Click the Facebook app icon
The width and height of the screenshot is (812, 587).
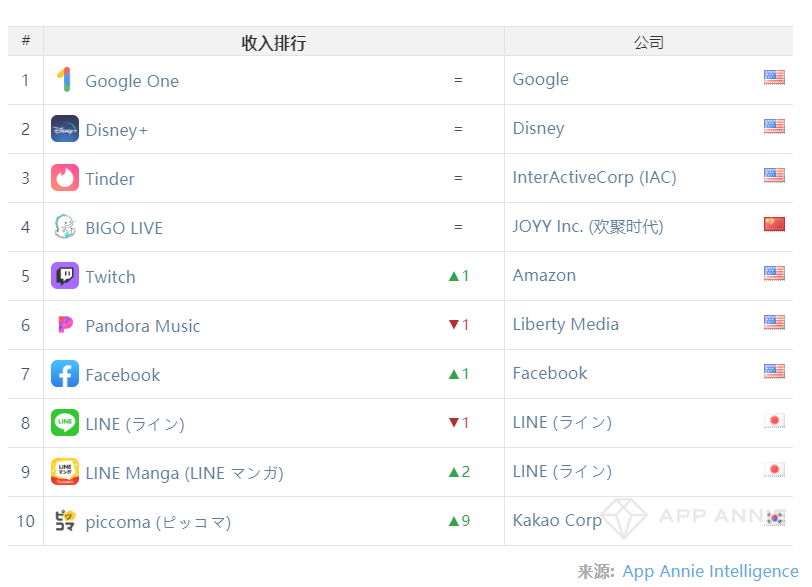pos(65,374)
